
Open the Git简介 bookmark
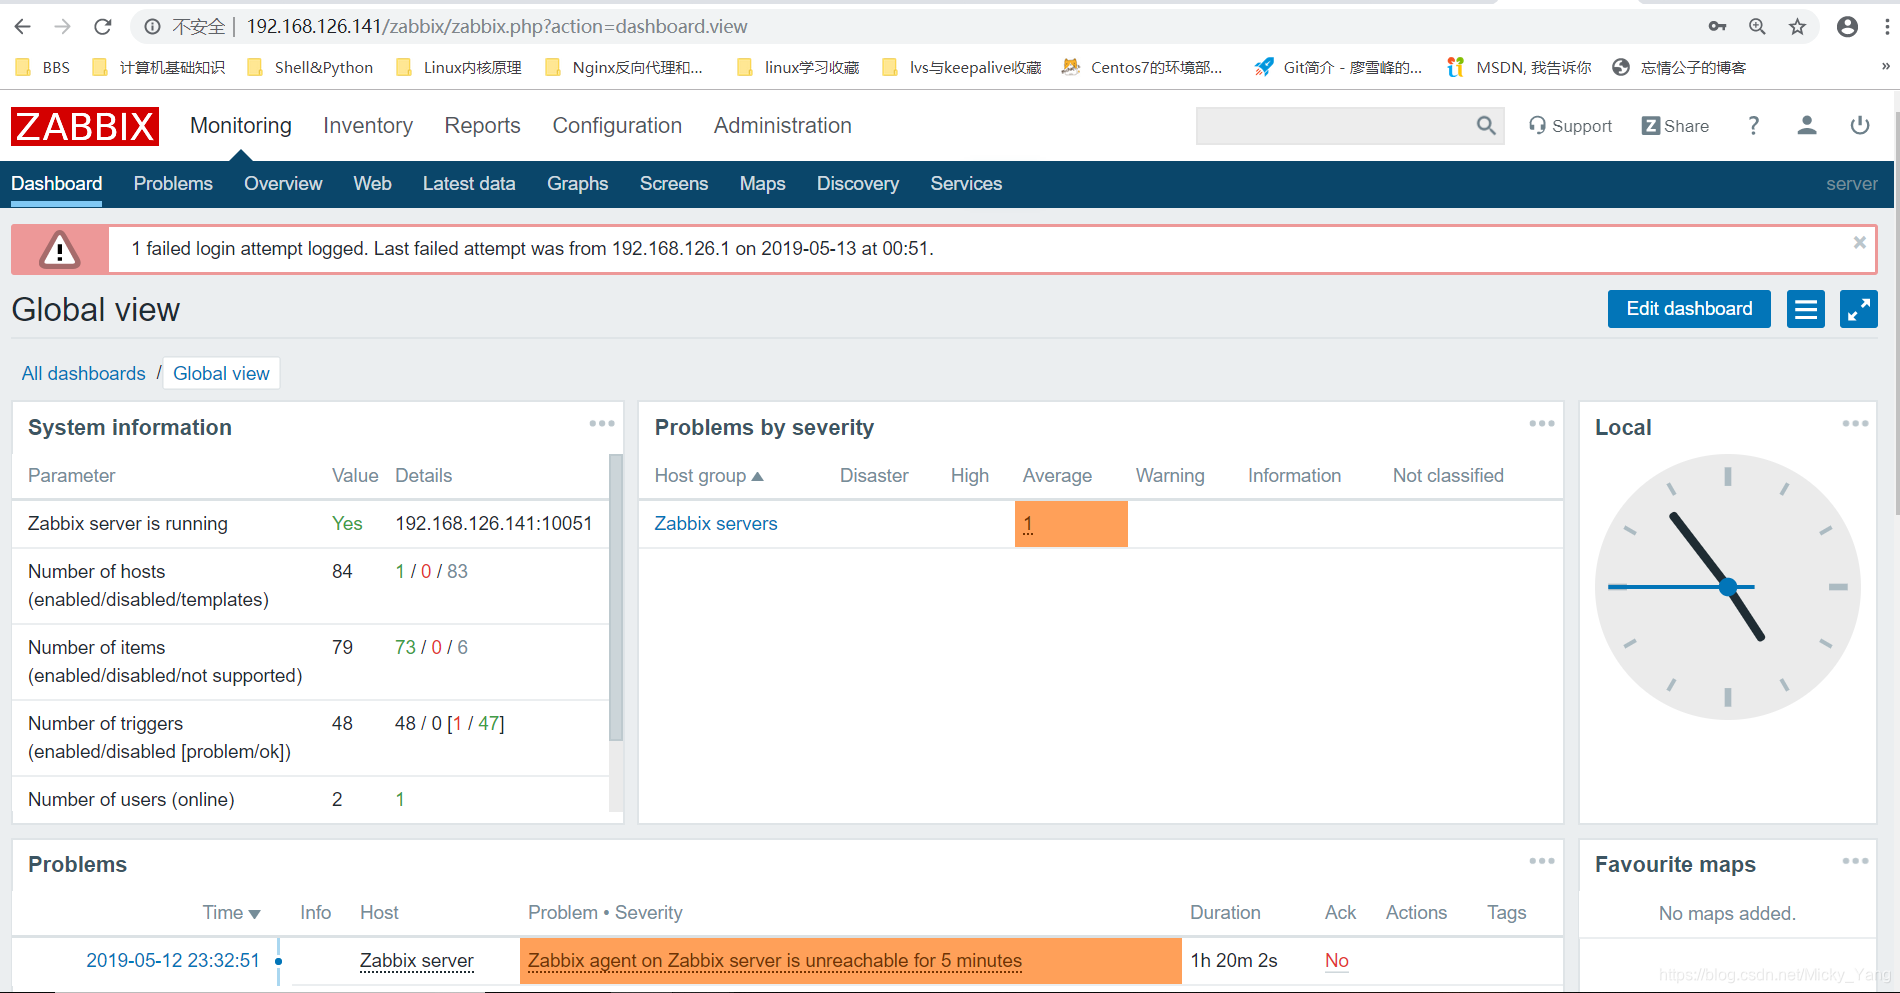[x=1339, y=67]
